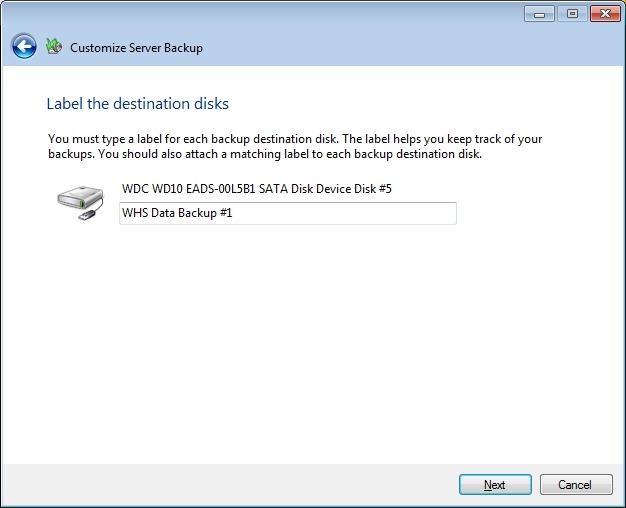Screen dimensions: 626x508
Task: Minimize the Customize Server Backup window
Action: (x=540, y=14)
